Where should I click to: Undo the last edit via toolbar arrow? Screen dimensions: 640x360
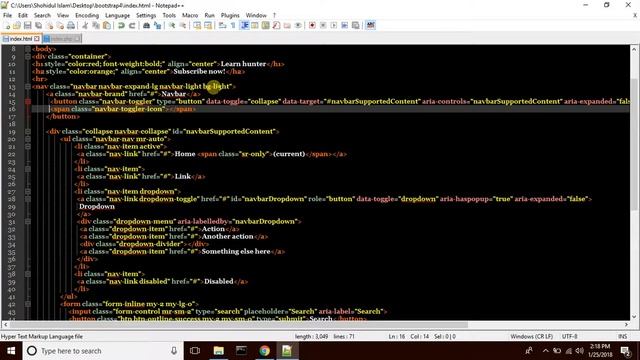coord(121,25)
